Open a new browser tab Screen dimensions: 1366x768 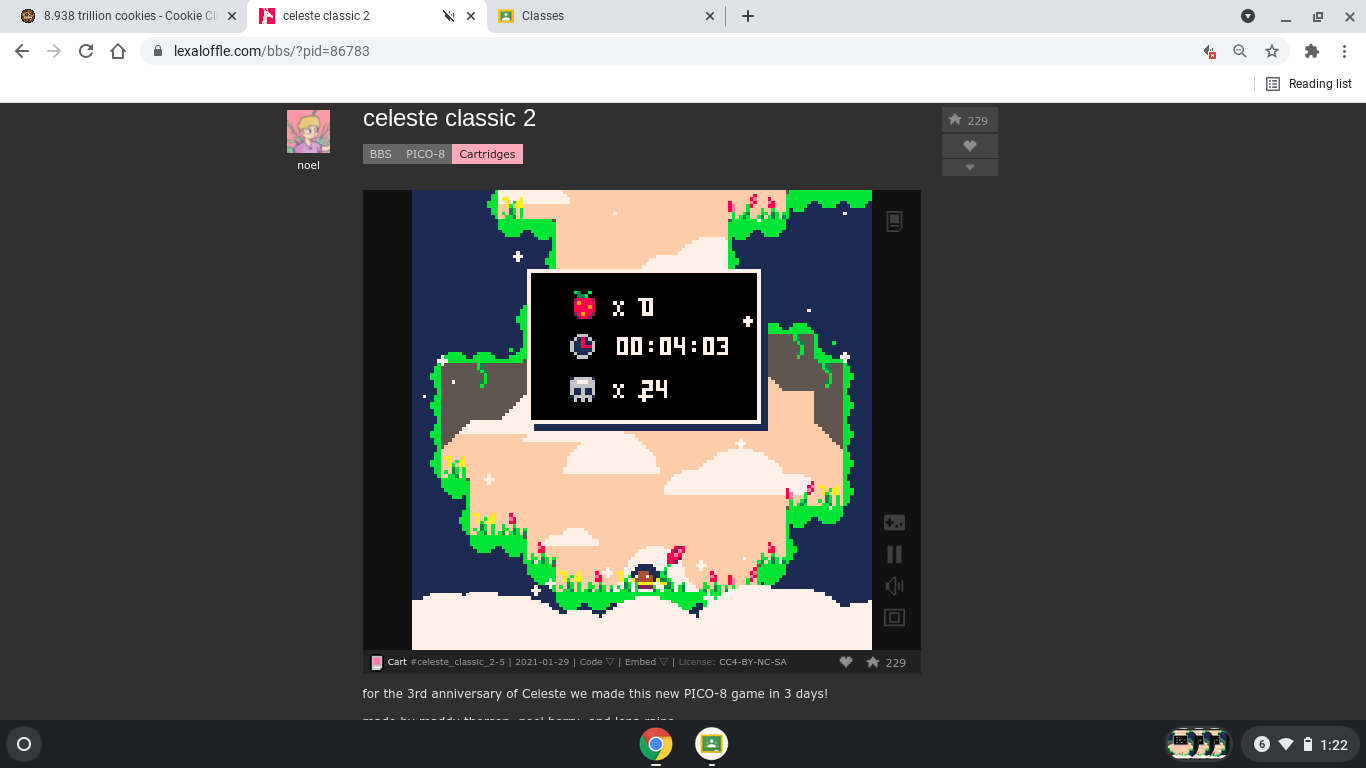tap(748, 16)
